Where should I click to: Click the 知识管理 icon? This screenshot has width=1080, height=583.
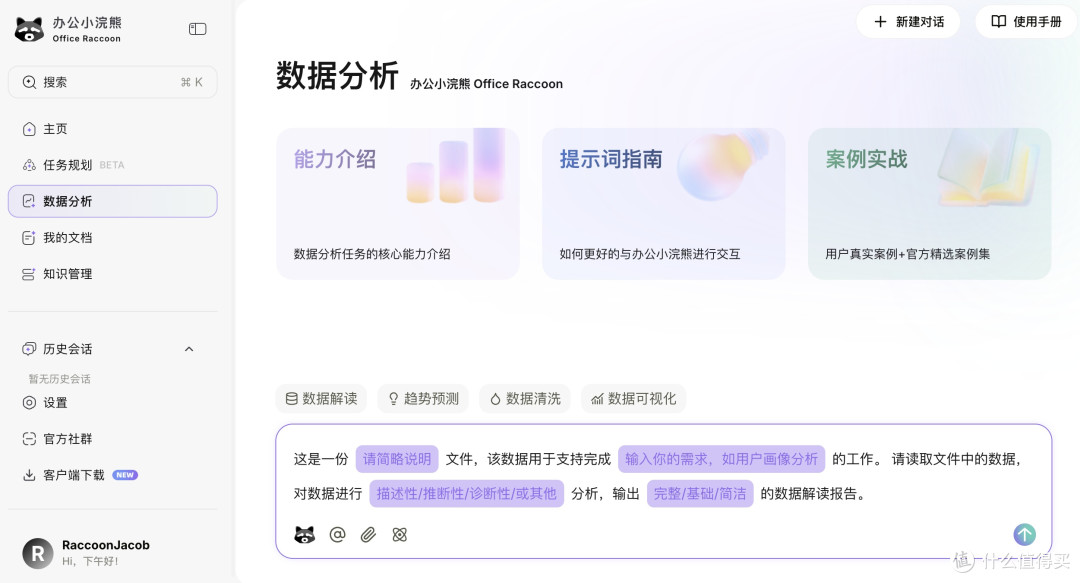(29, 274)
